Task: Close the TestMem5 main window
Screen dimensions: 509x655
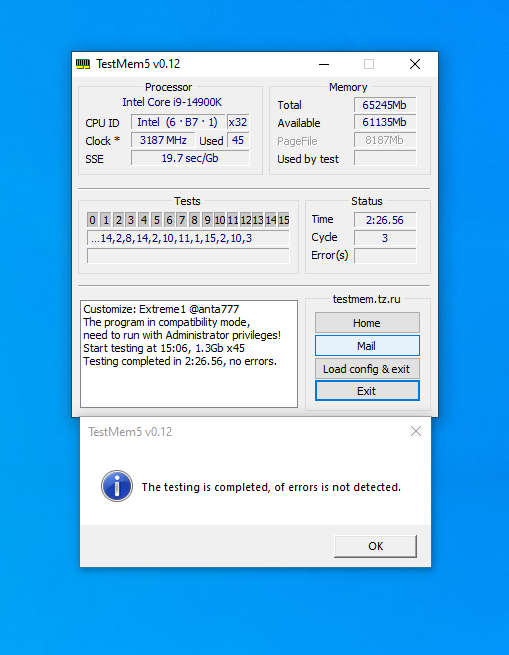Action: click(415, 64)
